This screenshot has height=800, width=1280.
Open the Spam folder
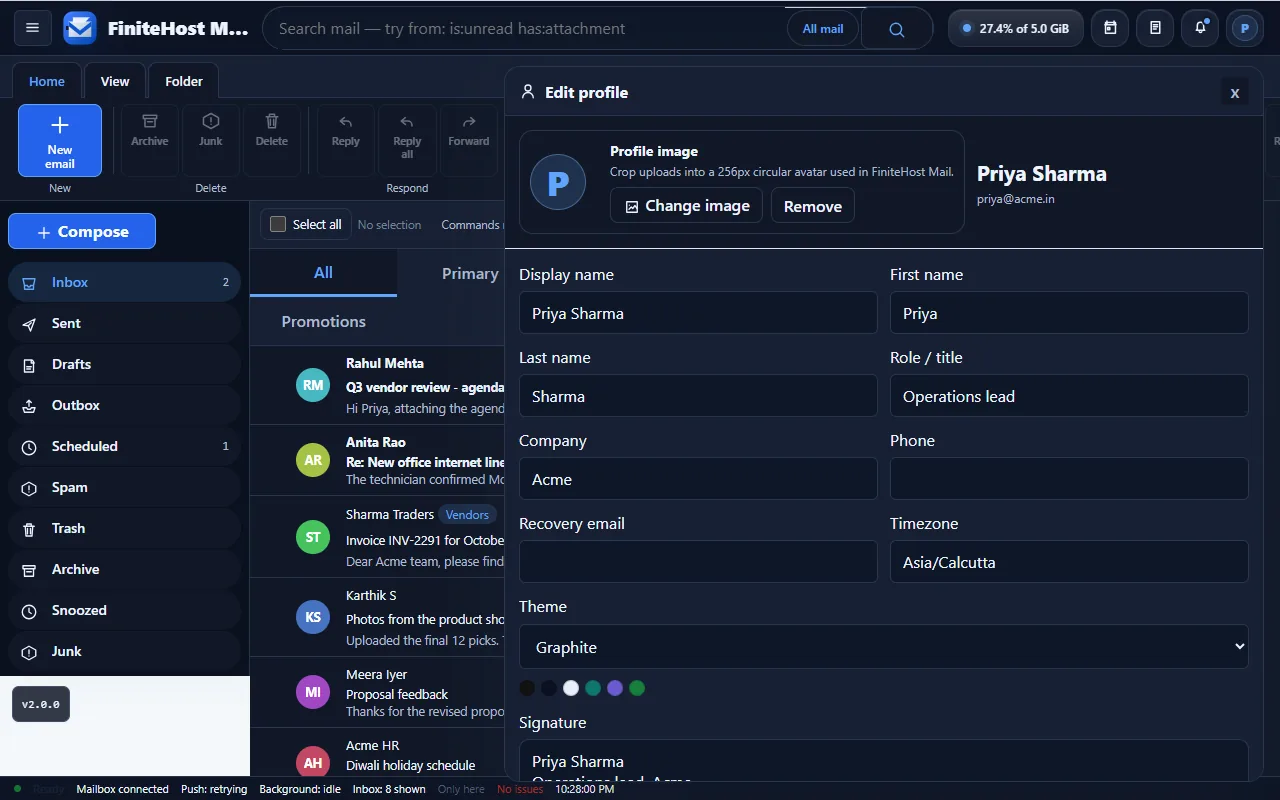tap(124, 487)
